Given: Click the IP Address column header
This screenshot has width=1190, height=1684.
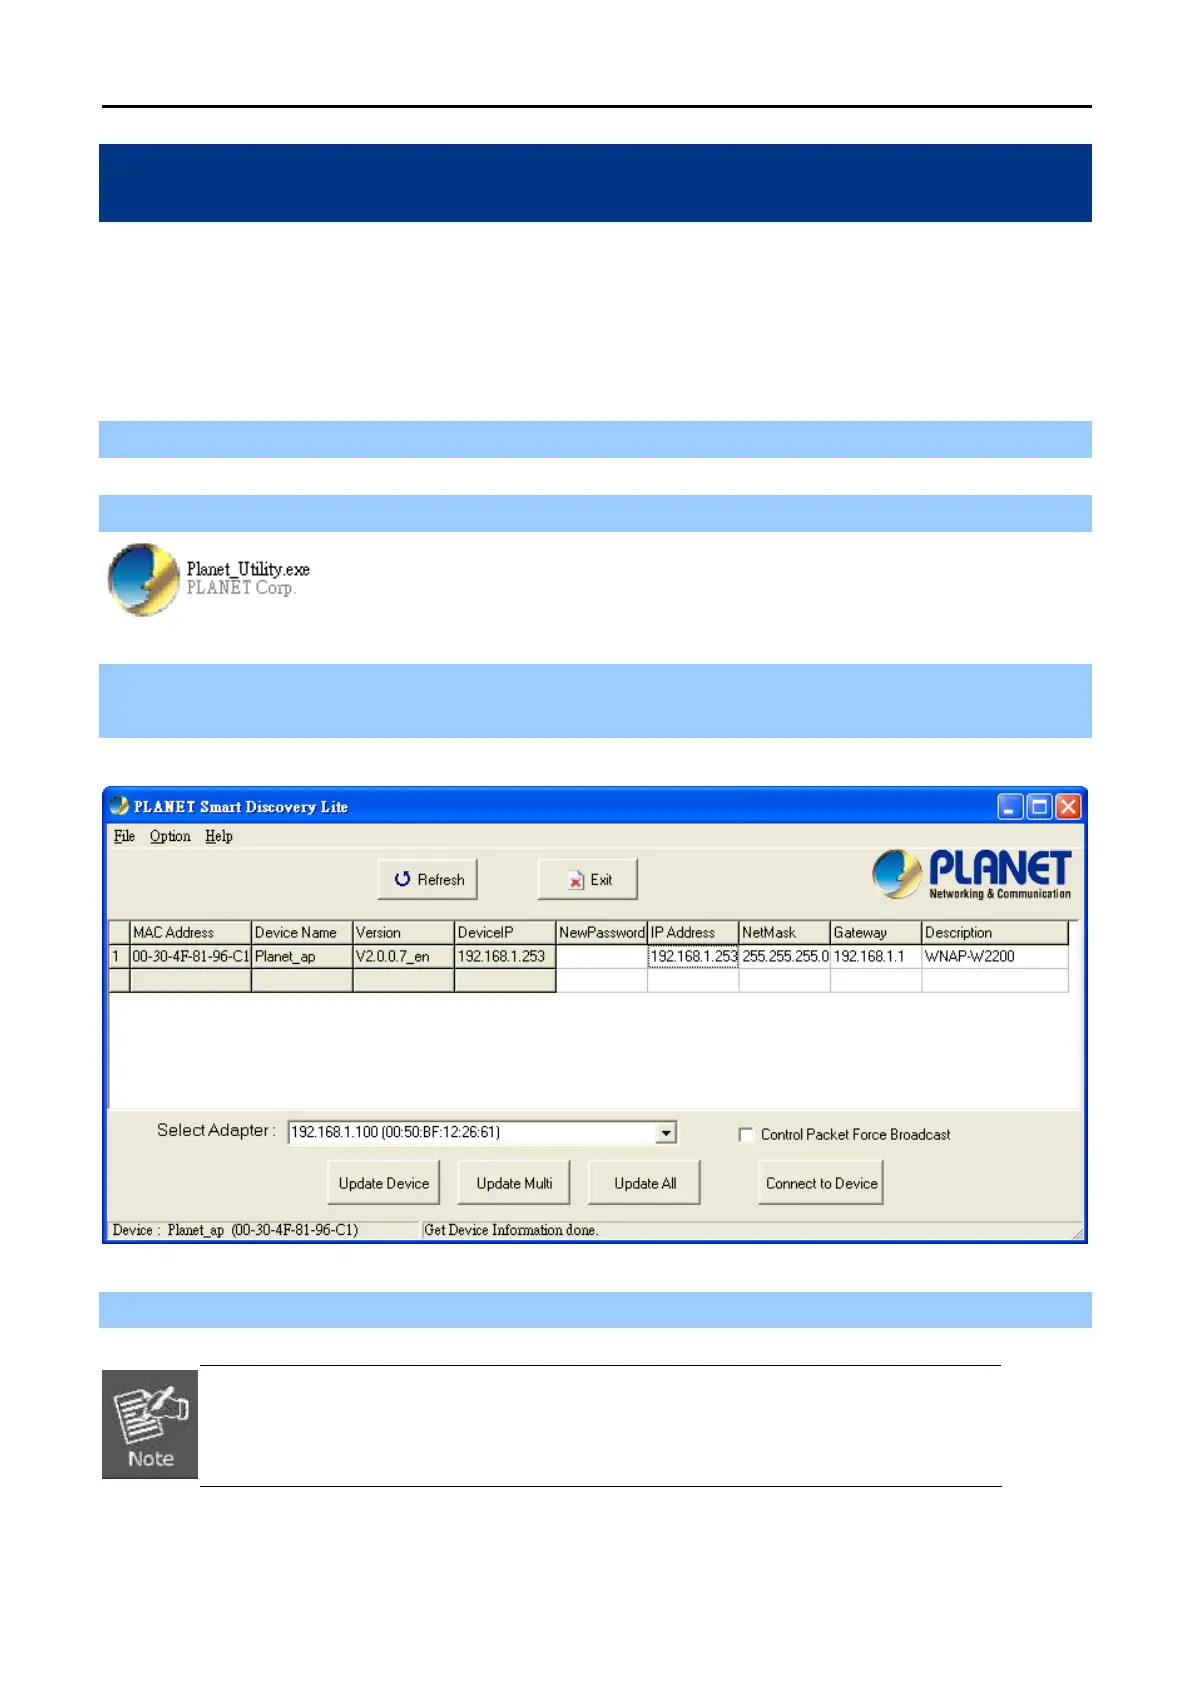Looking at the screenshot, I should point(693,932).
